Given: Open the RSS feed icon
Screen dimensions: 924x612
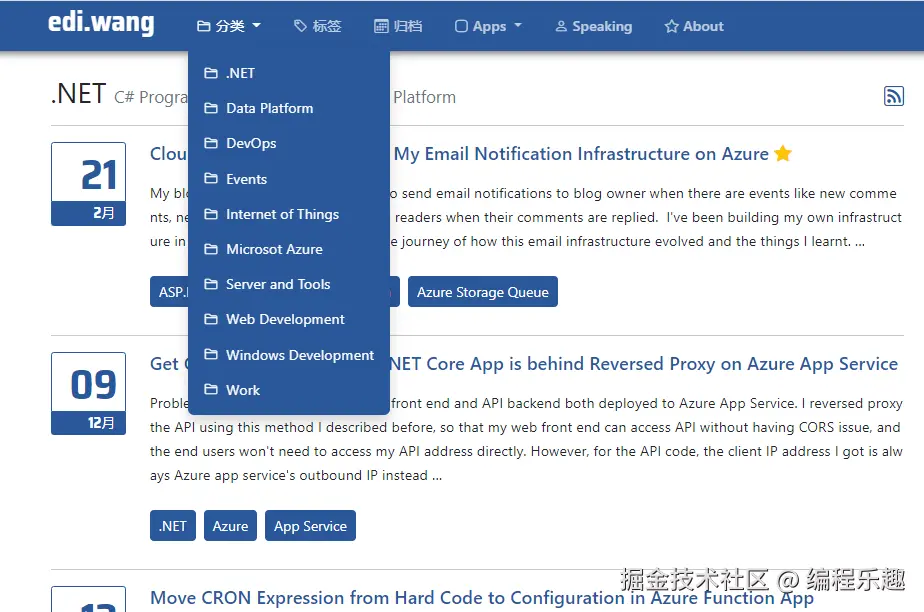Looking at the screenshot, I should click(x=893, y=95).
